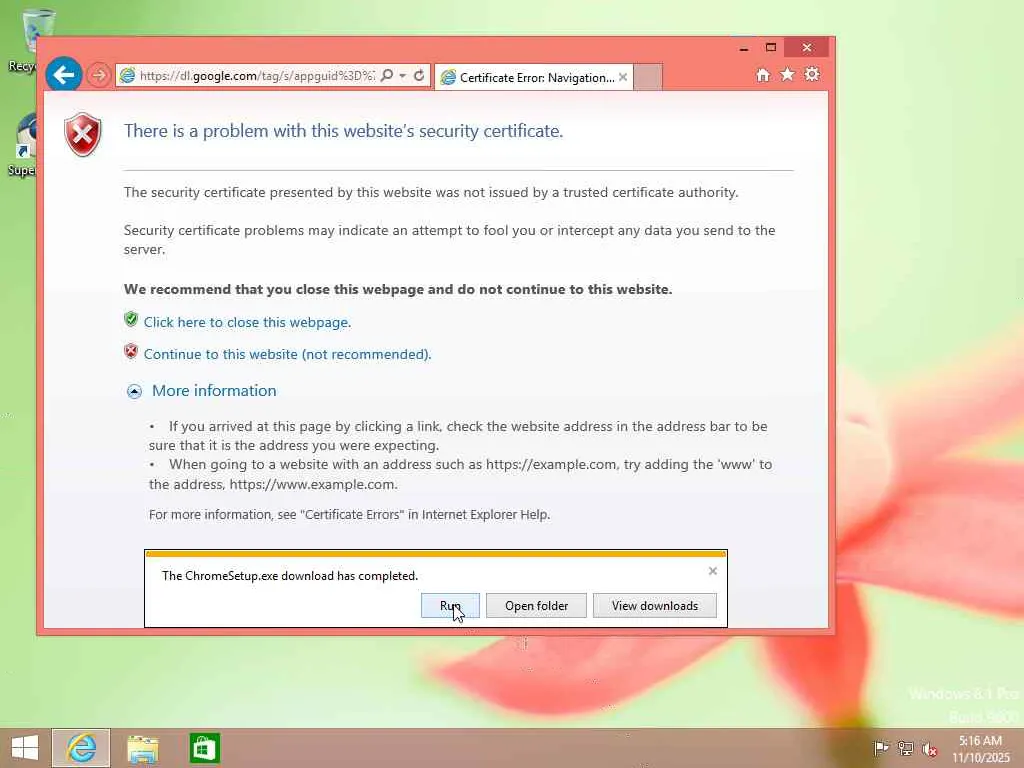Collapse the More information section arrow
The height and width of the screenshot is (768, 1024).
[134, 391]
